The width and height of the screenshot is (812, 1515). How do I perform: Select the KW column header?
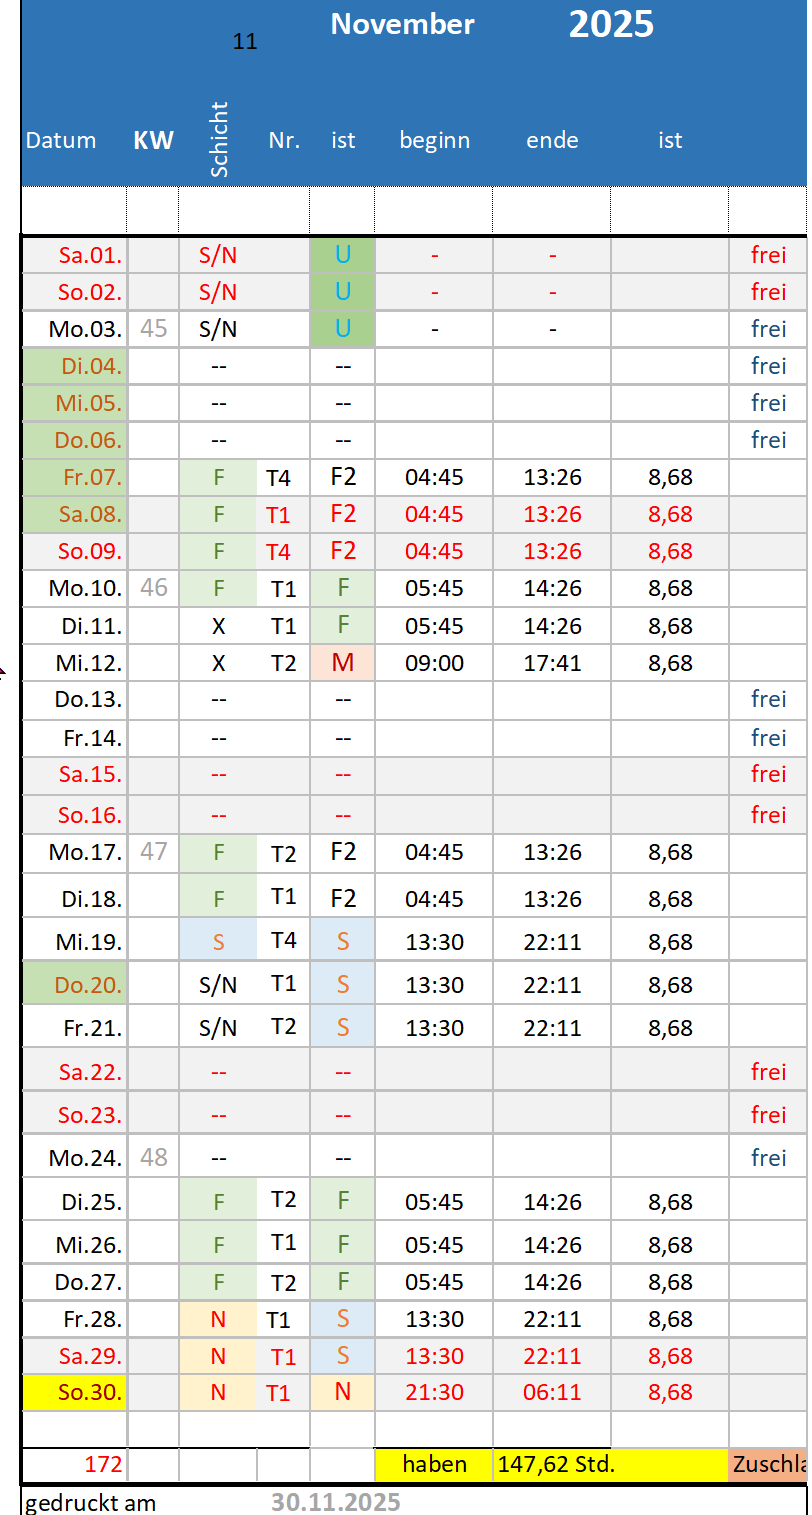pyautogui.click(x=153, y=141)
